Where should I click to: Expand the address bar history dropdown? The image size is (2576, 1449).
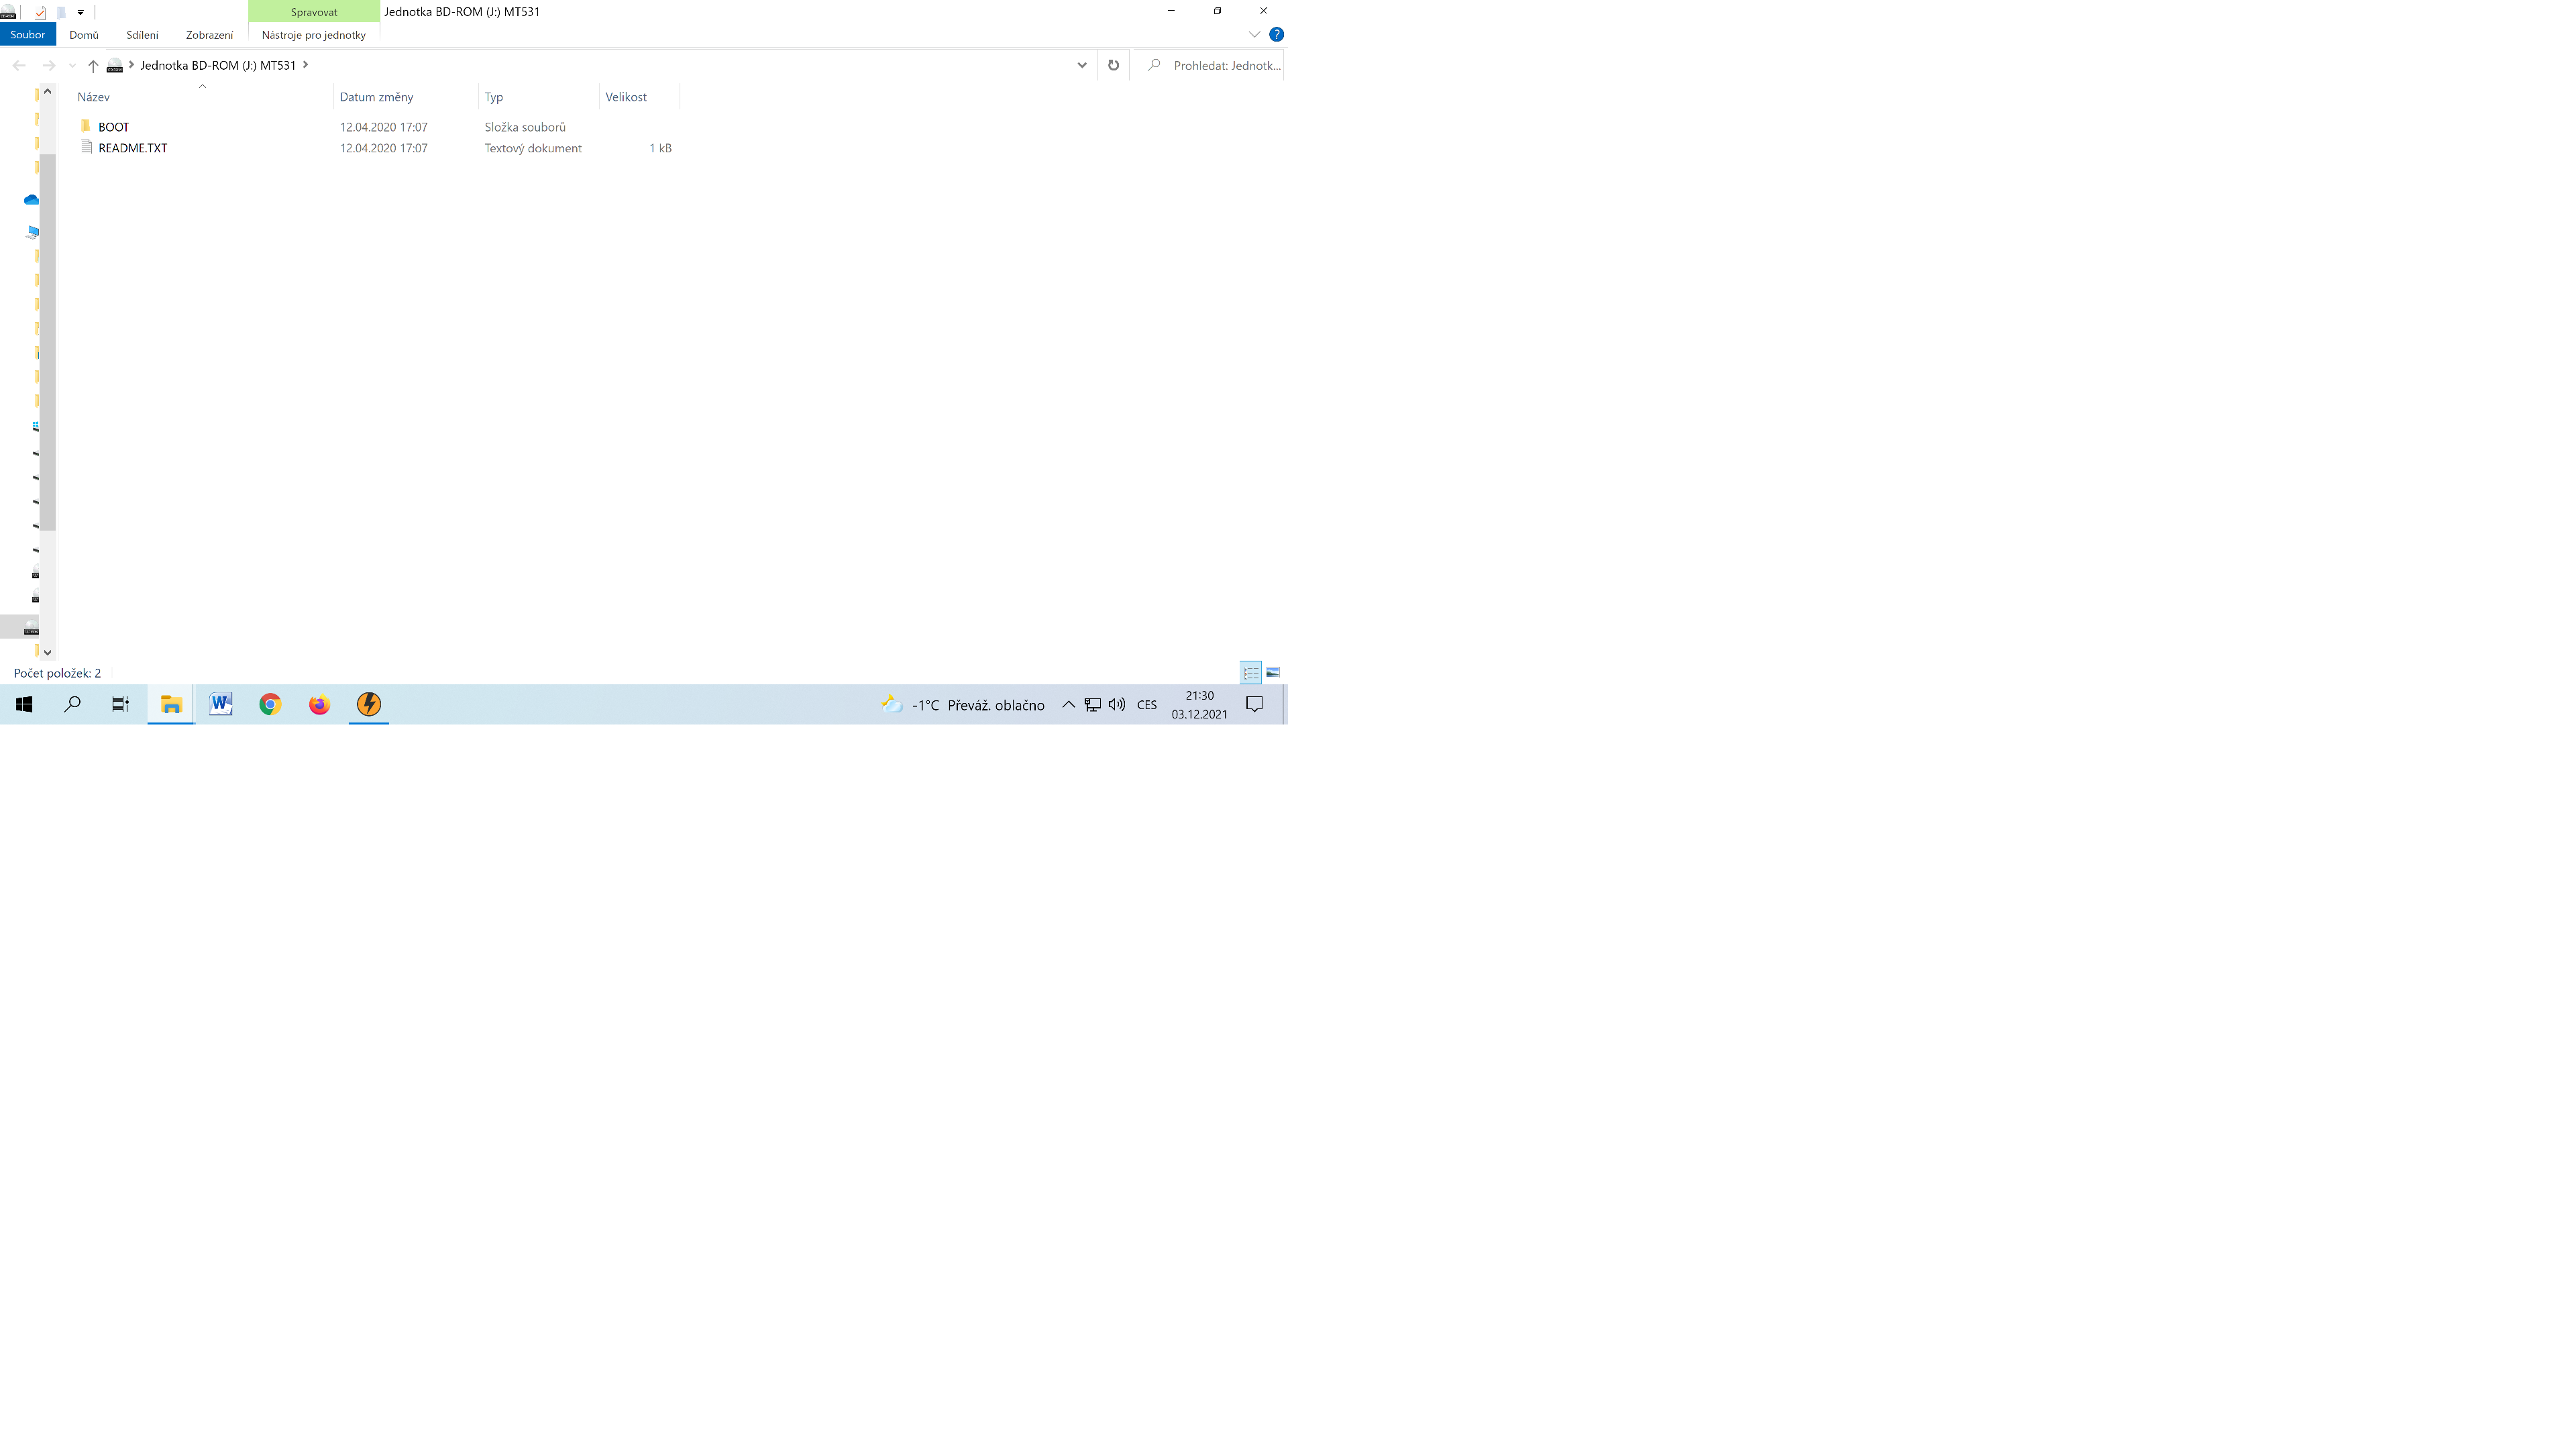click(x=1081, y=65)
